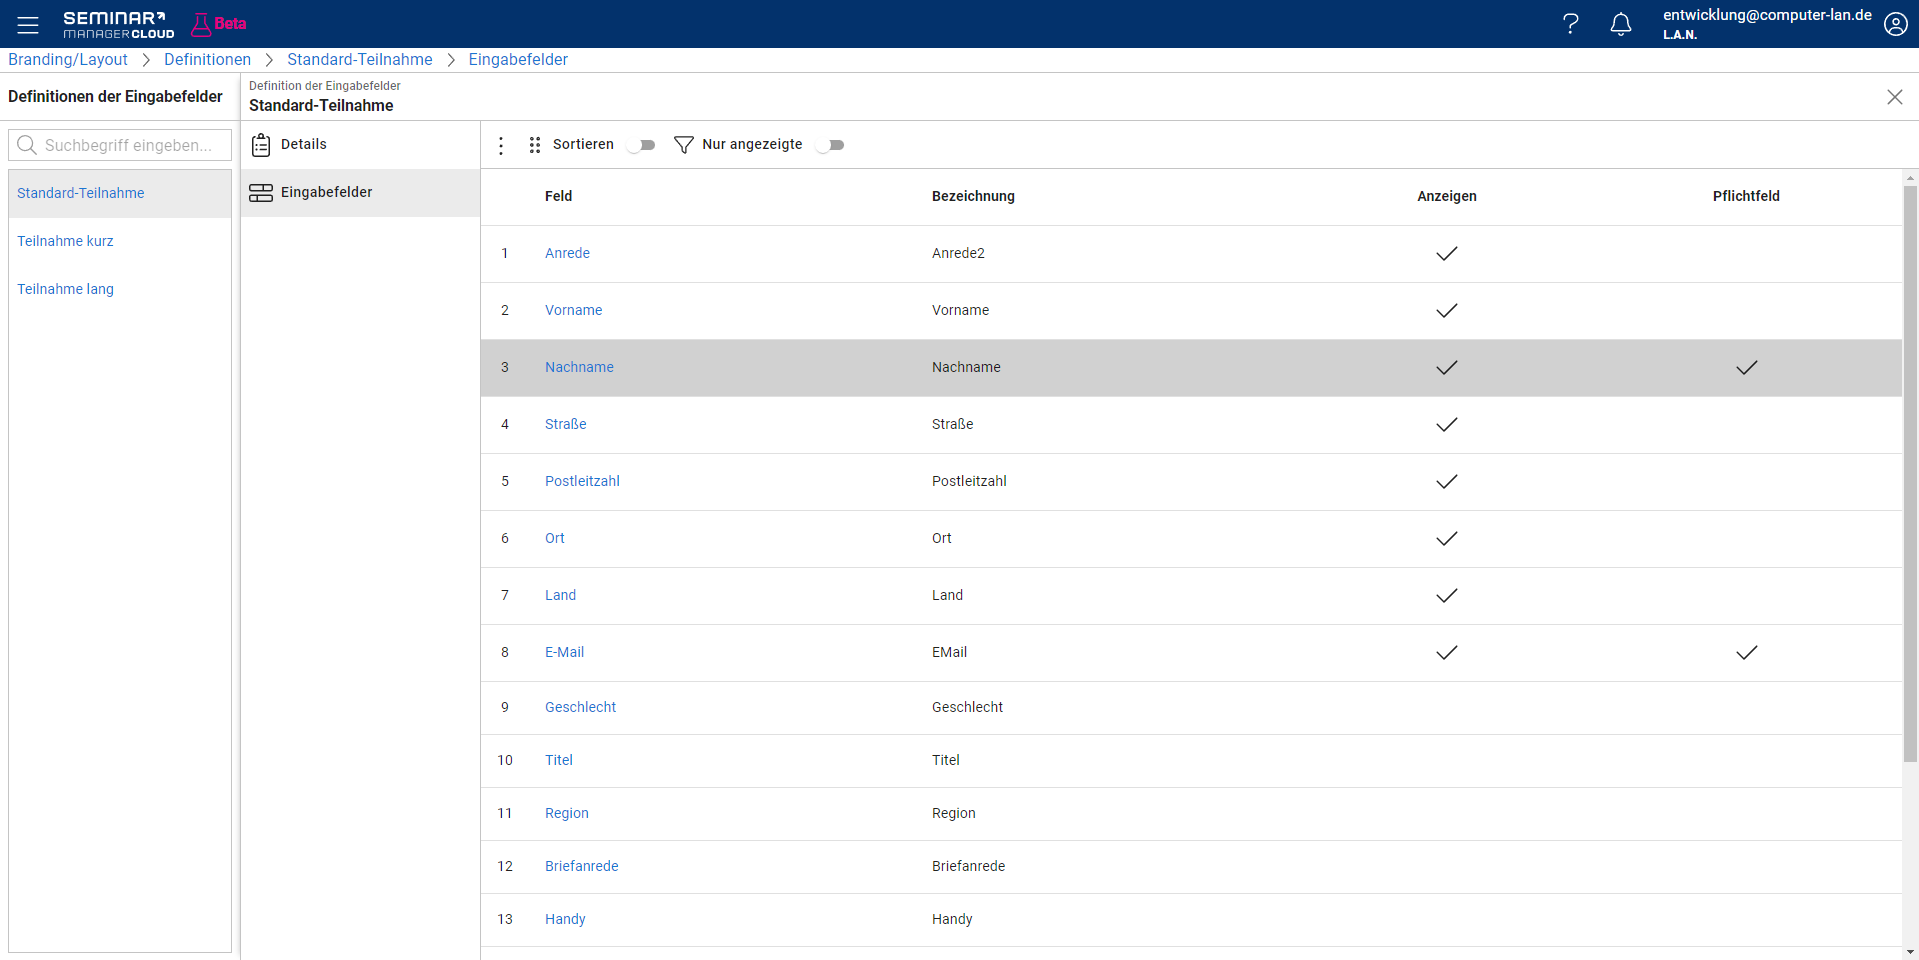Image resolution: width=1919 pixels, height=960 pixels.
Task: Open the Handy field link
Action: 565,920
